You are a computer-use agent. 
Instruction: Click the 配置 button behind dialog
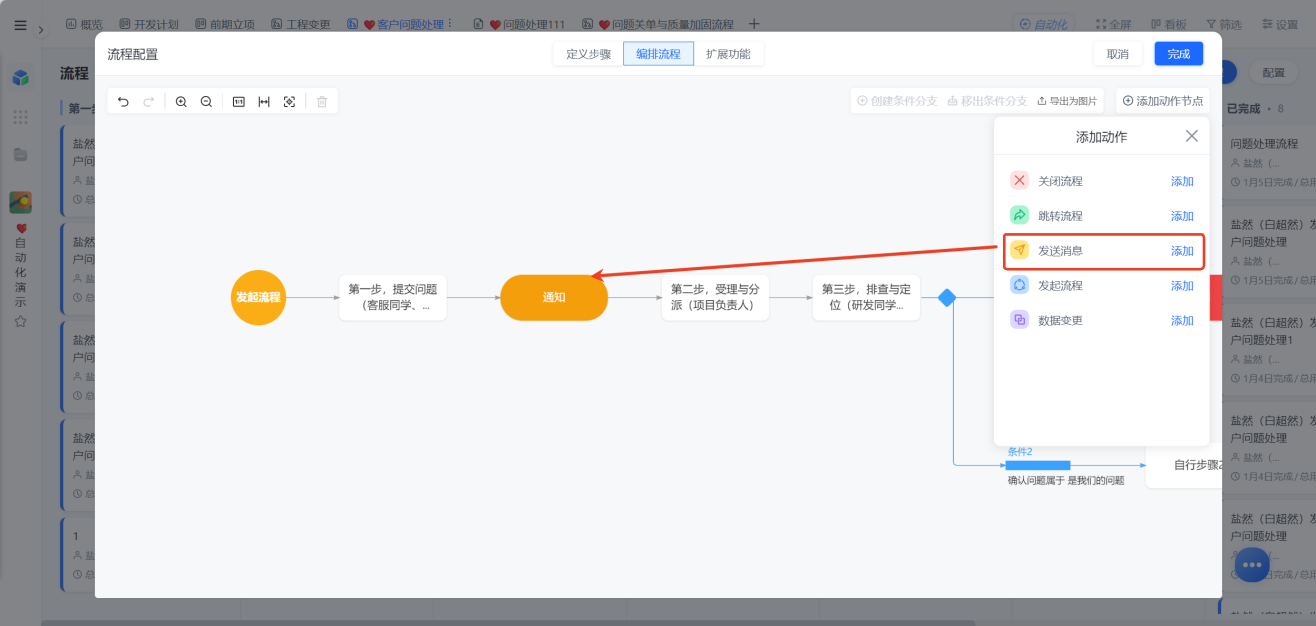point(1273,72)
